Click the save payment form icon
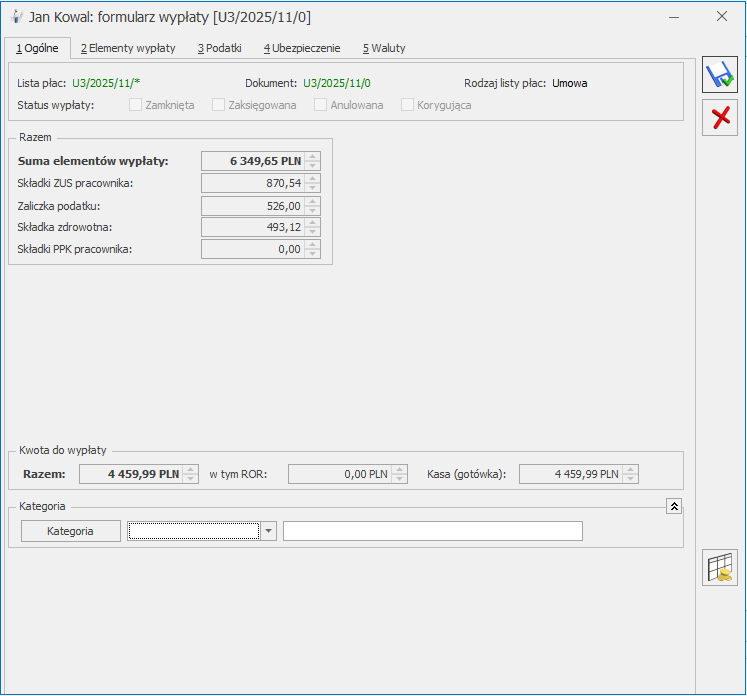This screenshot has width=747, height=696. (719, 75)
